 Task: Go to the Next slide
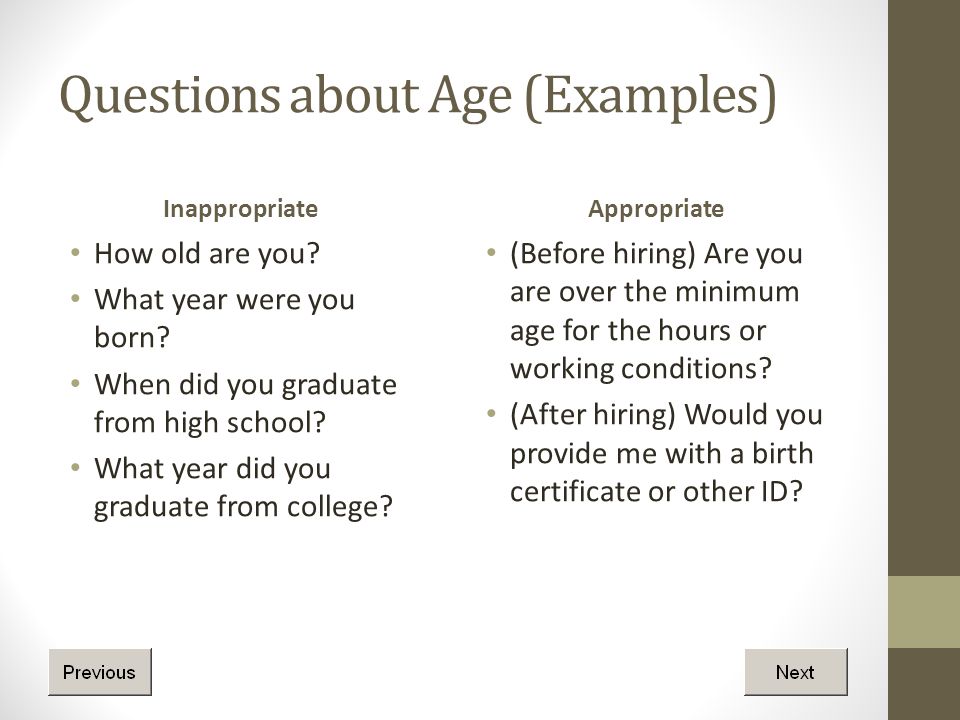coord(795,672)
